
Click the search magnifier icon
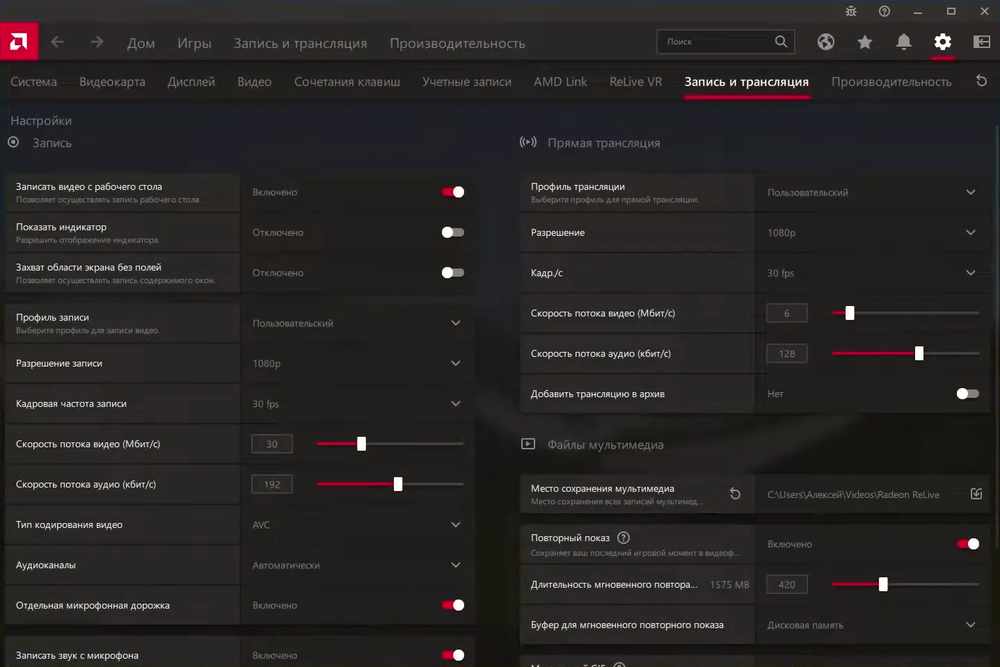point(781,41)
